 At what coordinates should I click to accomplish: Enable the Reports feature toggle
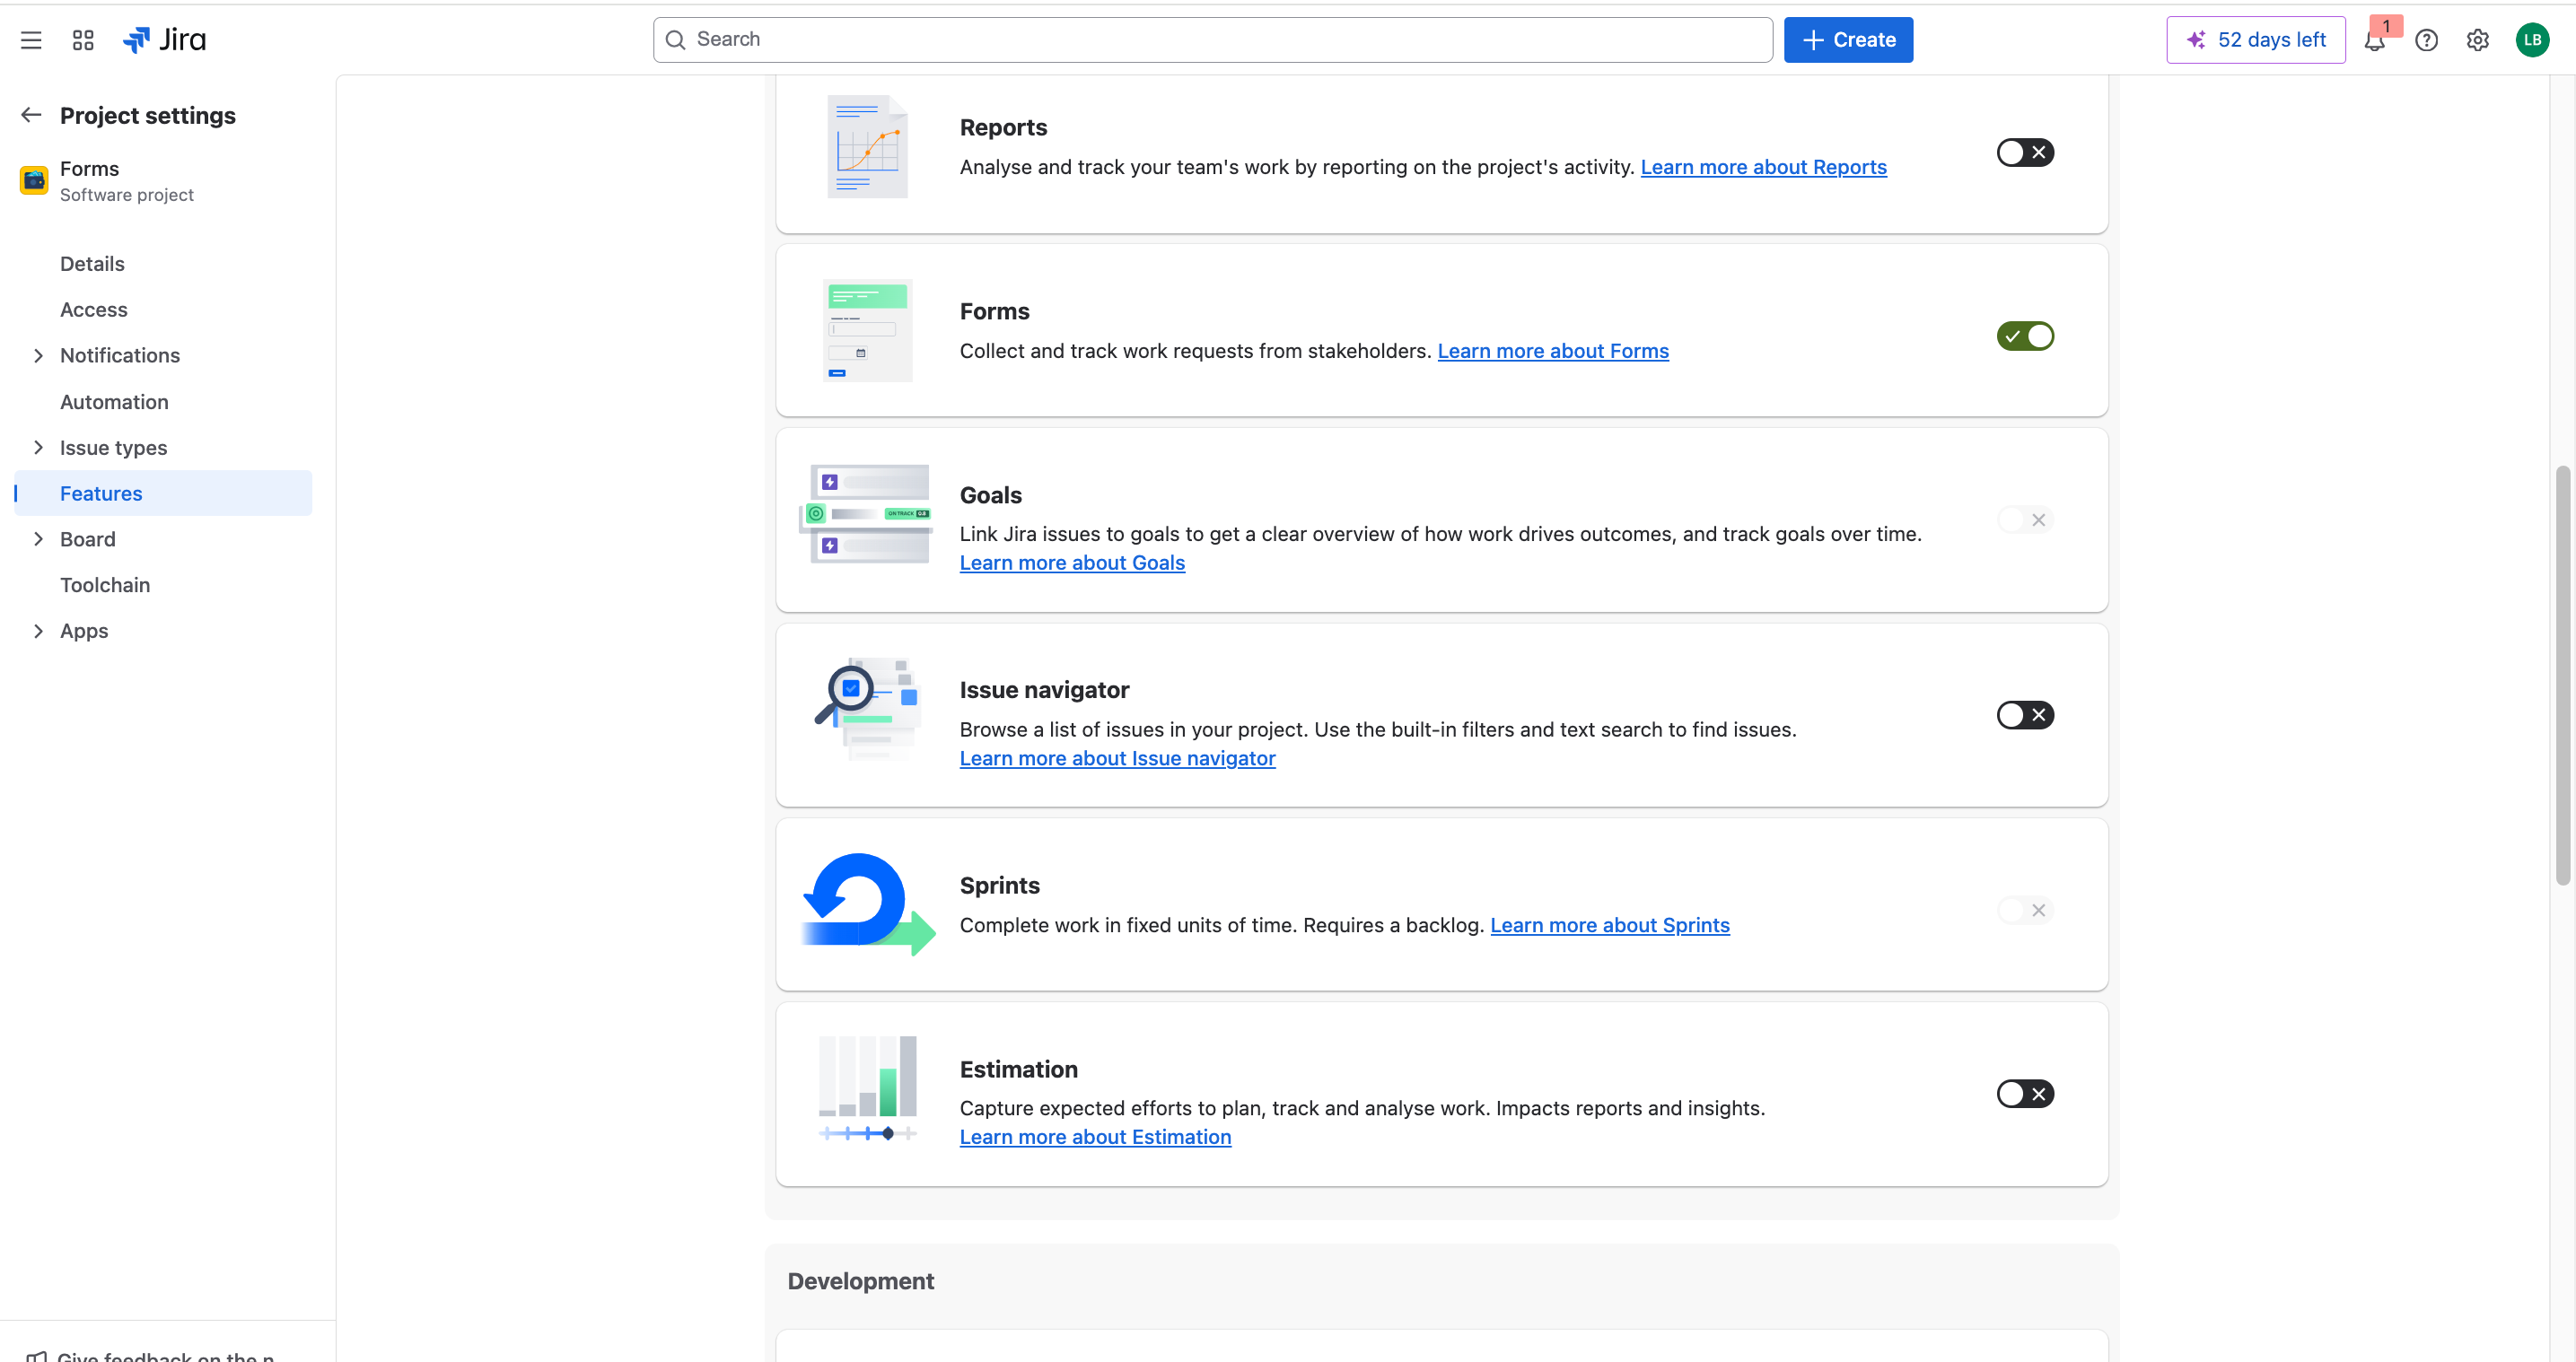(x=2025, y=152)
